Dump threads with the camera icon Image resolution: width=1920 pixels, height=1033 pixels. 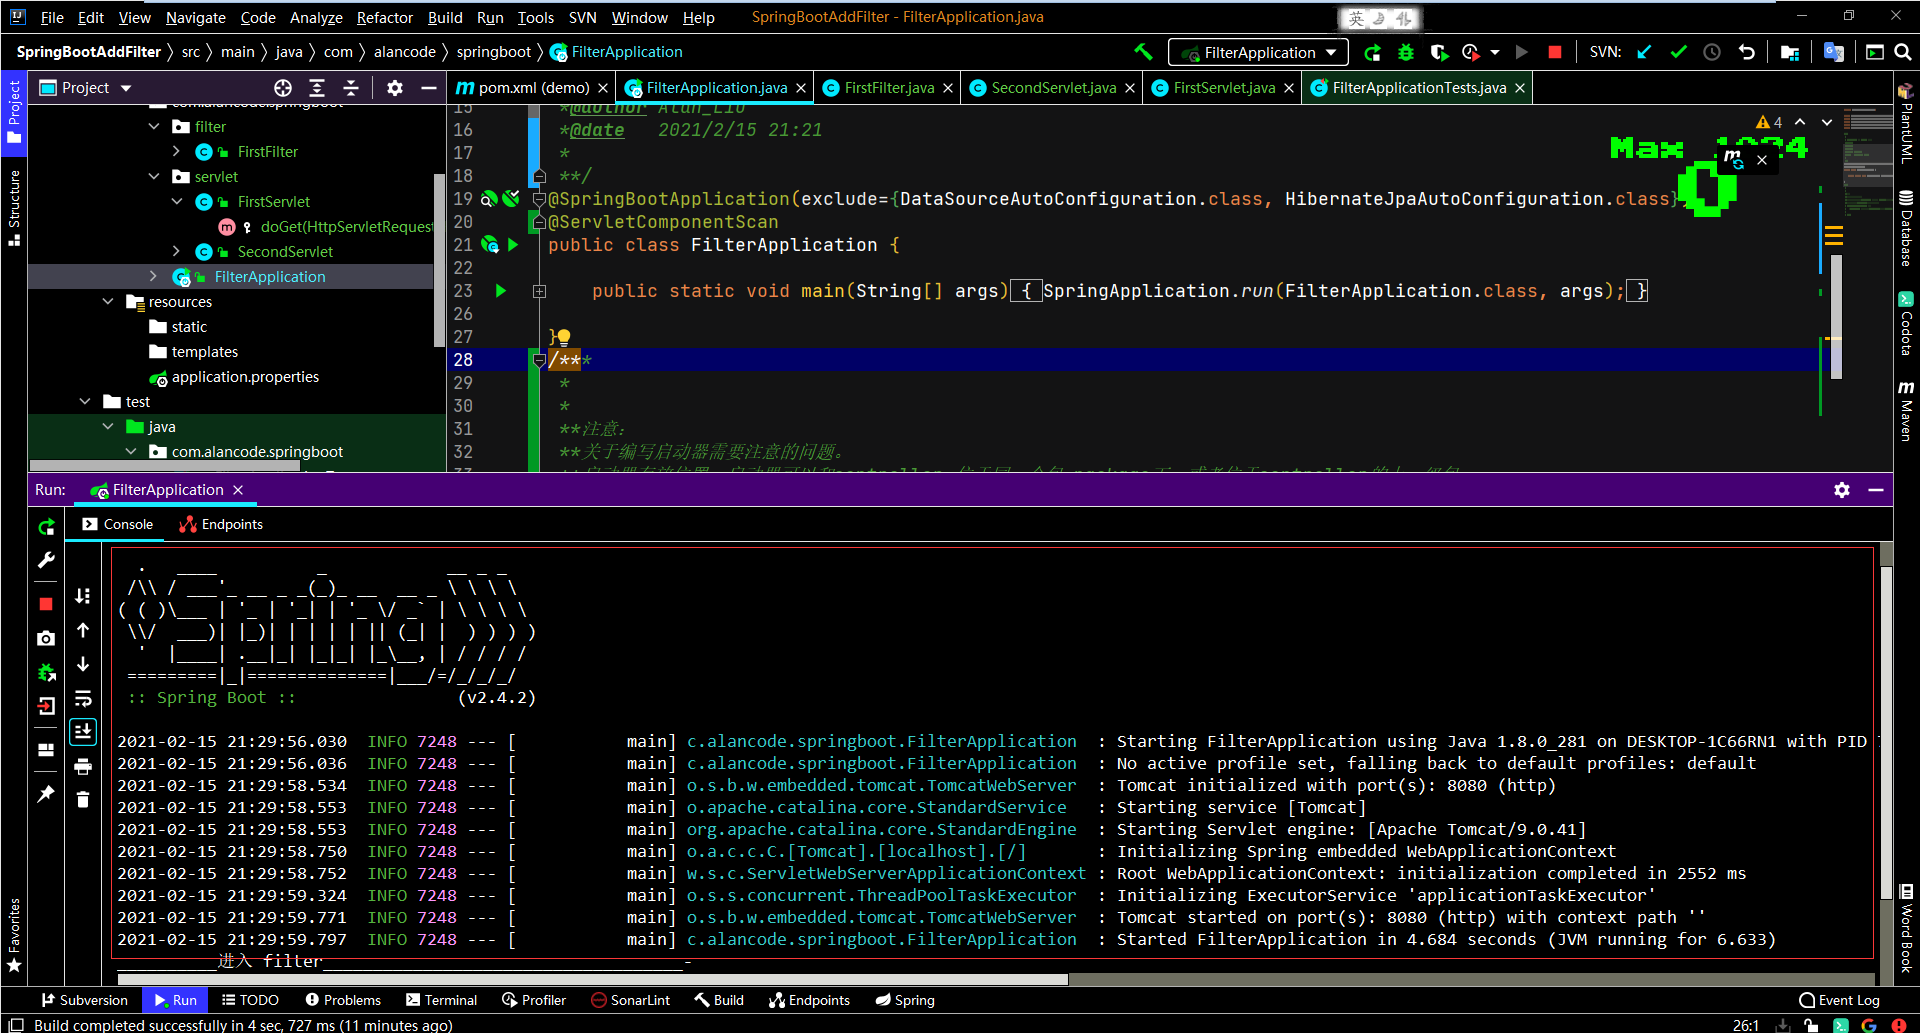(x=46, y=638)
